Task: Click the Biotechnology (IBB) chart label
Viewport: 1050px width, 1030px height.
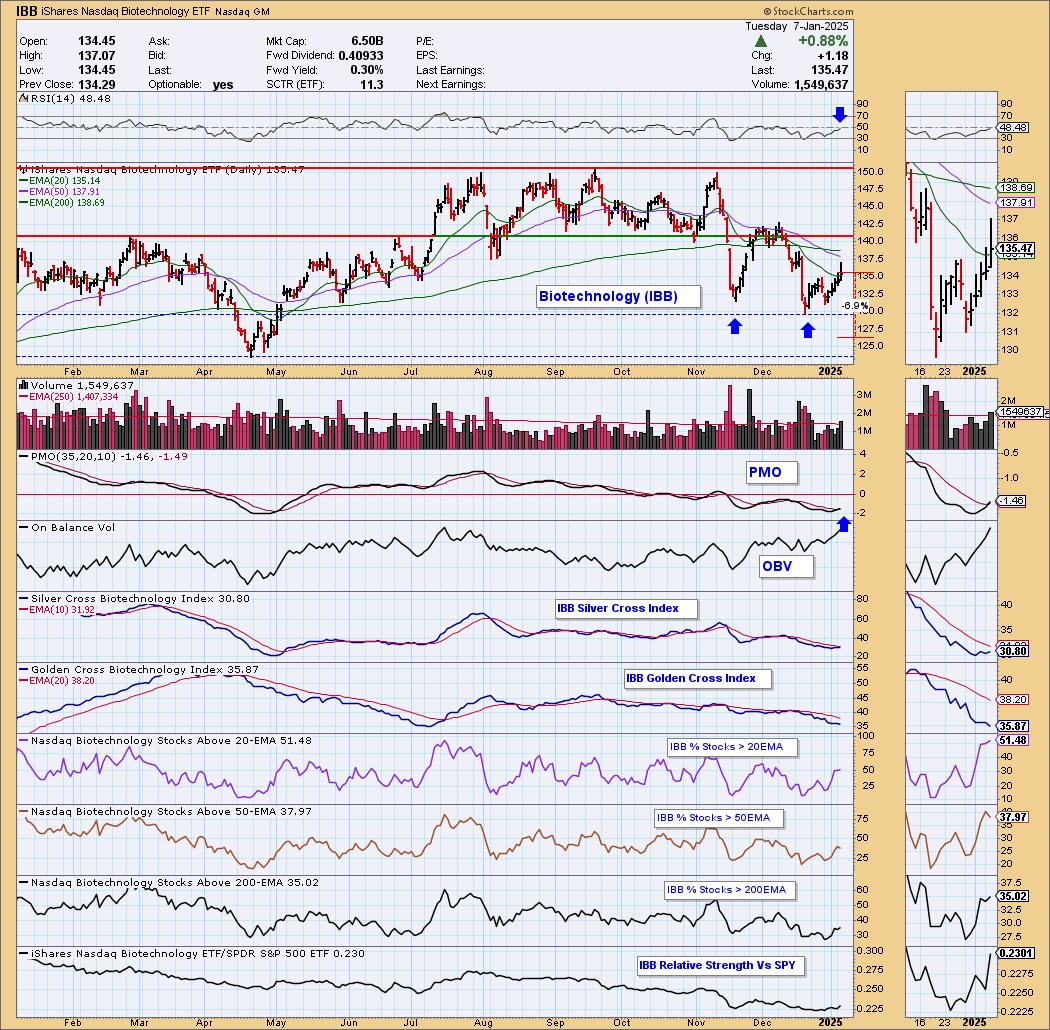Action: pos(618,296)
